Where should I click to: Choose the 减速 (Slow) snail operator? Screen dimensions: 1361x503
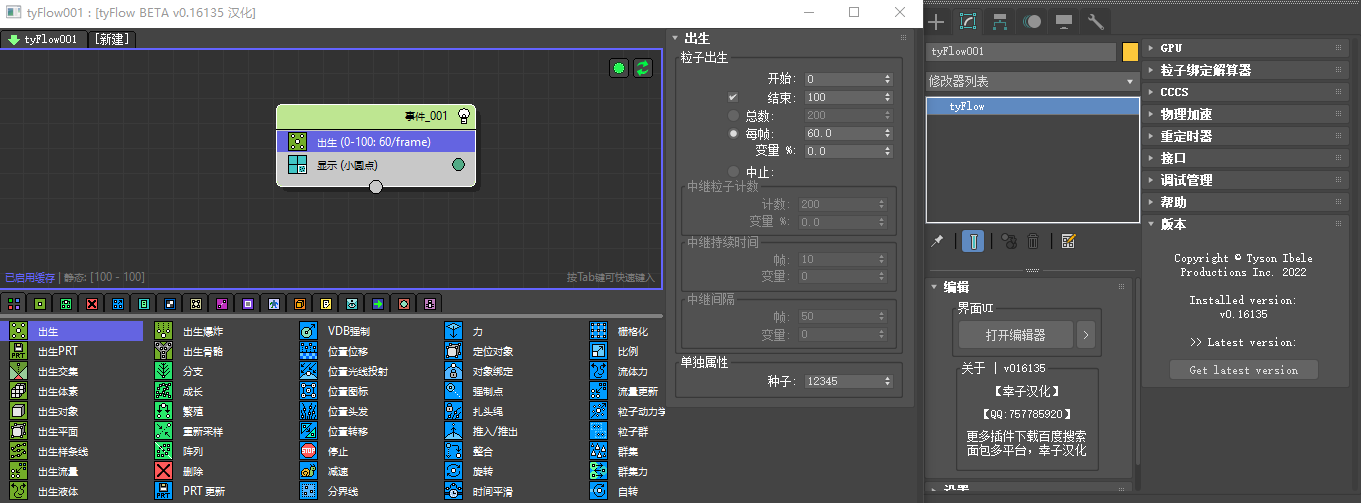click(308, 471)
